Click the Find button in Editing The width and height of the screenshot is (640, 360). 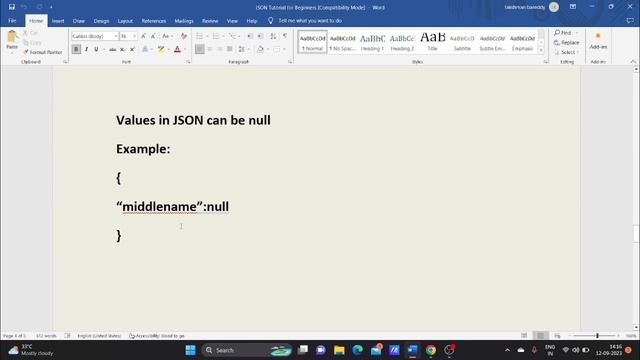[x=563, y=33]
